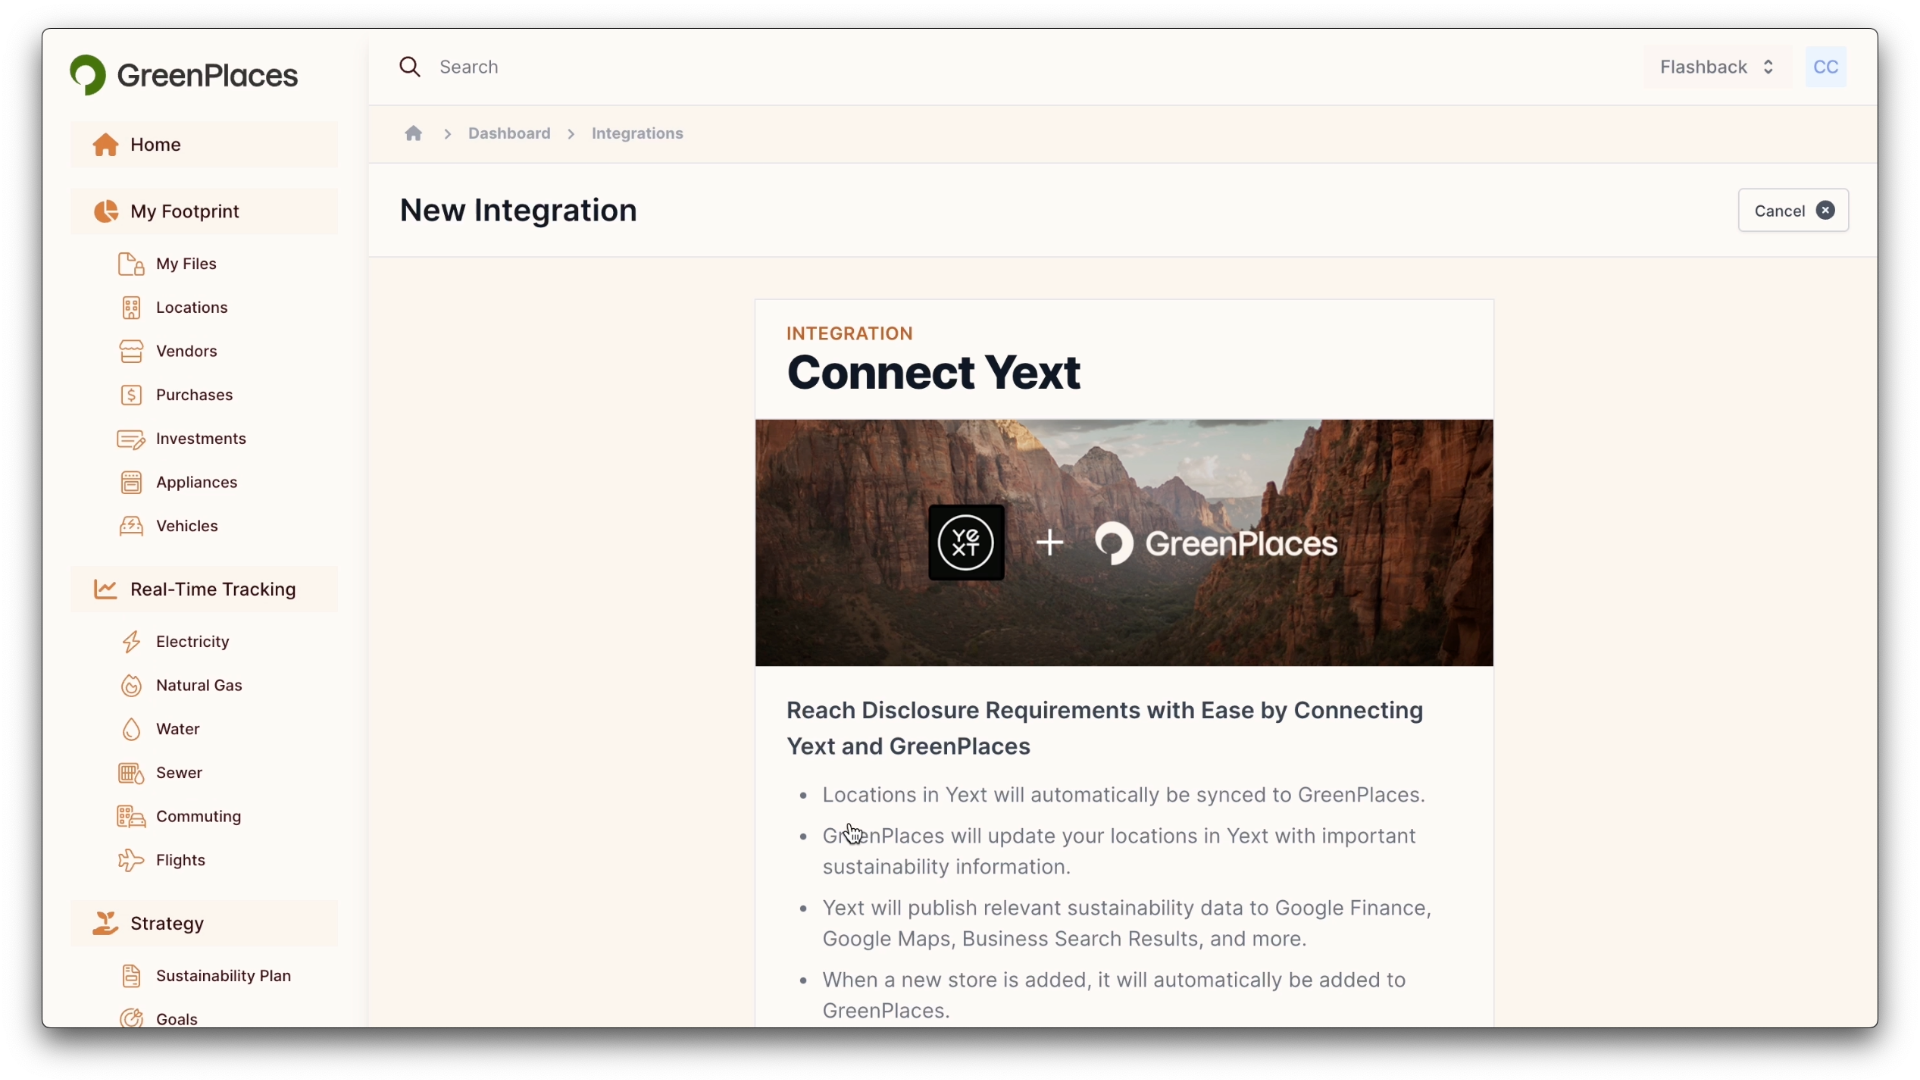The image size is (1920, 1080).
Task: Click the Water droplet icon
Action: tap(131, 730)
